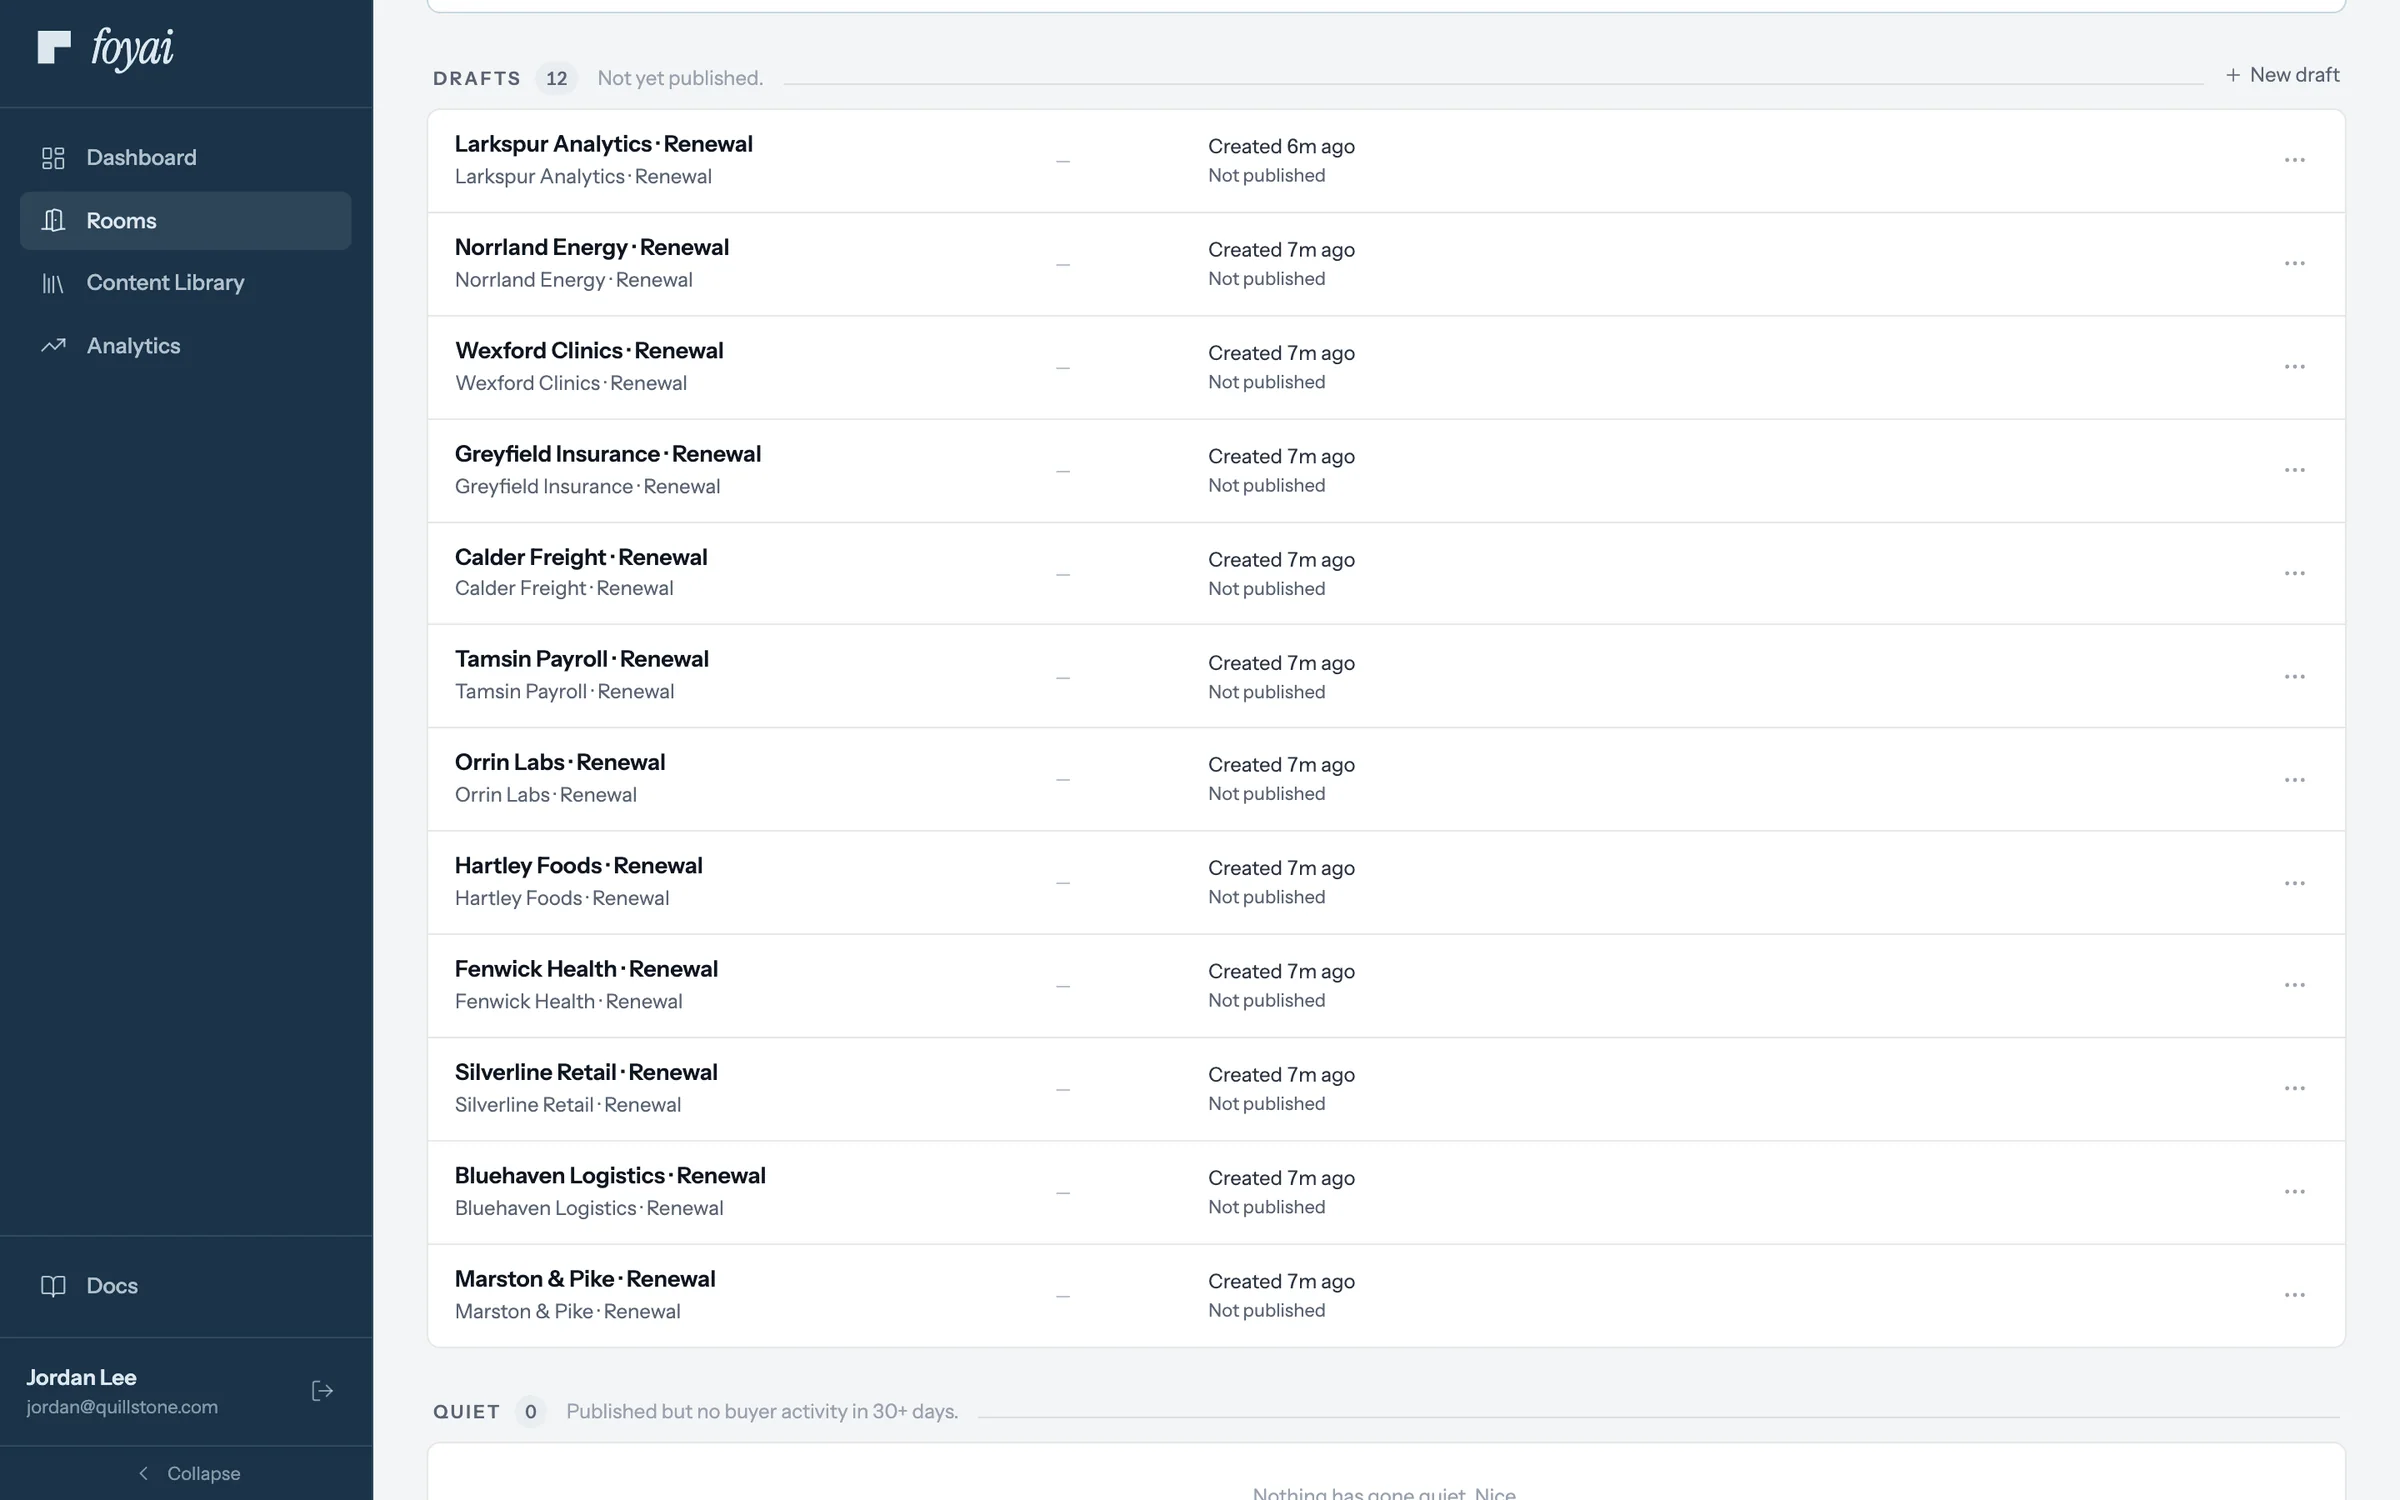2400x1500 pixels.
Task: Open Greyfield Insurance Renewal draft title
Action: pos(608,454)
